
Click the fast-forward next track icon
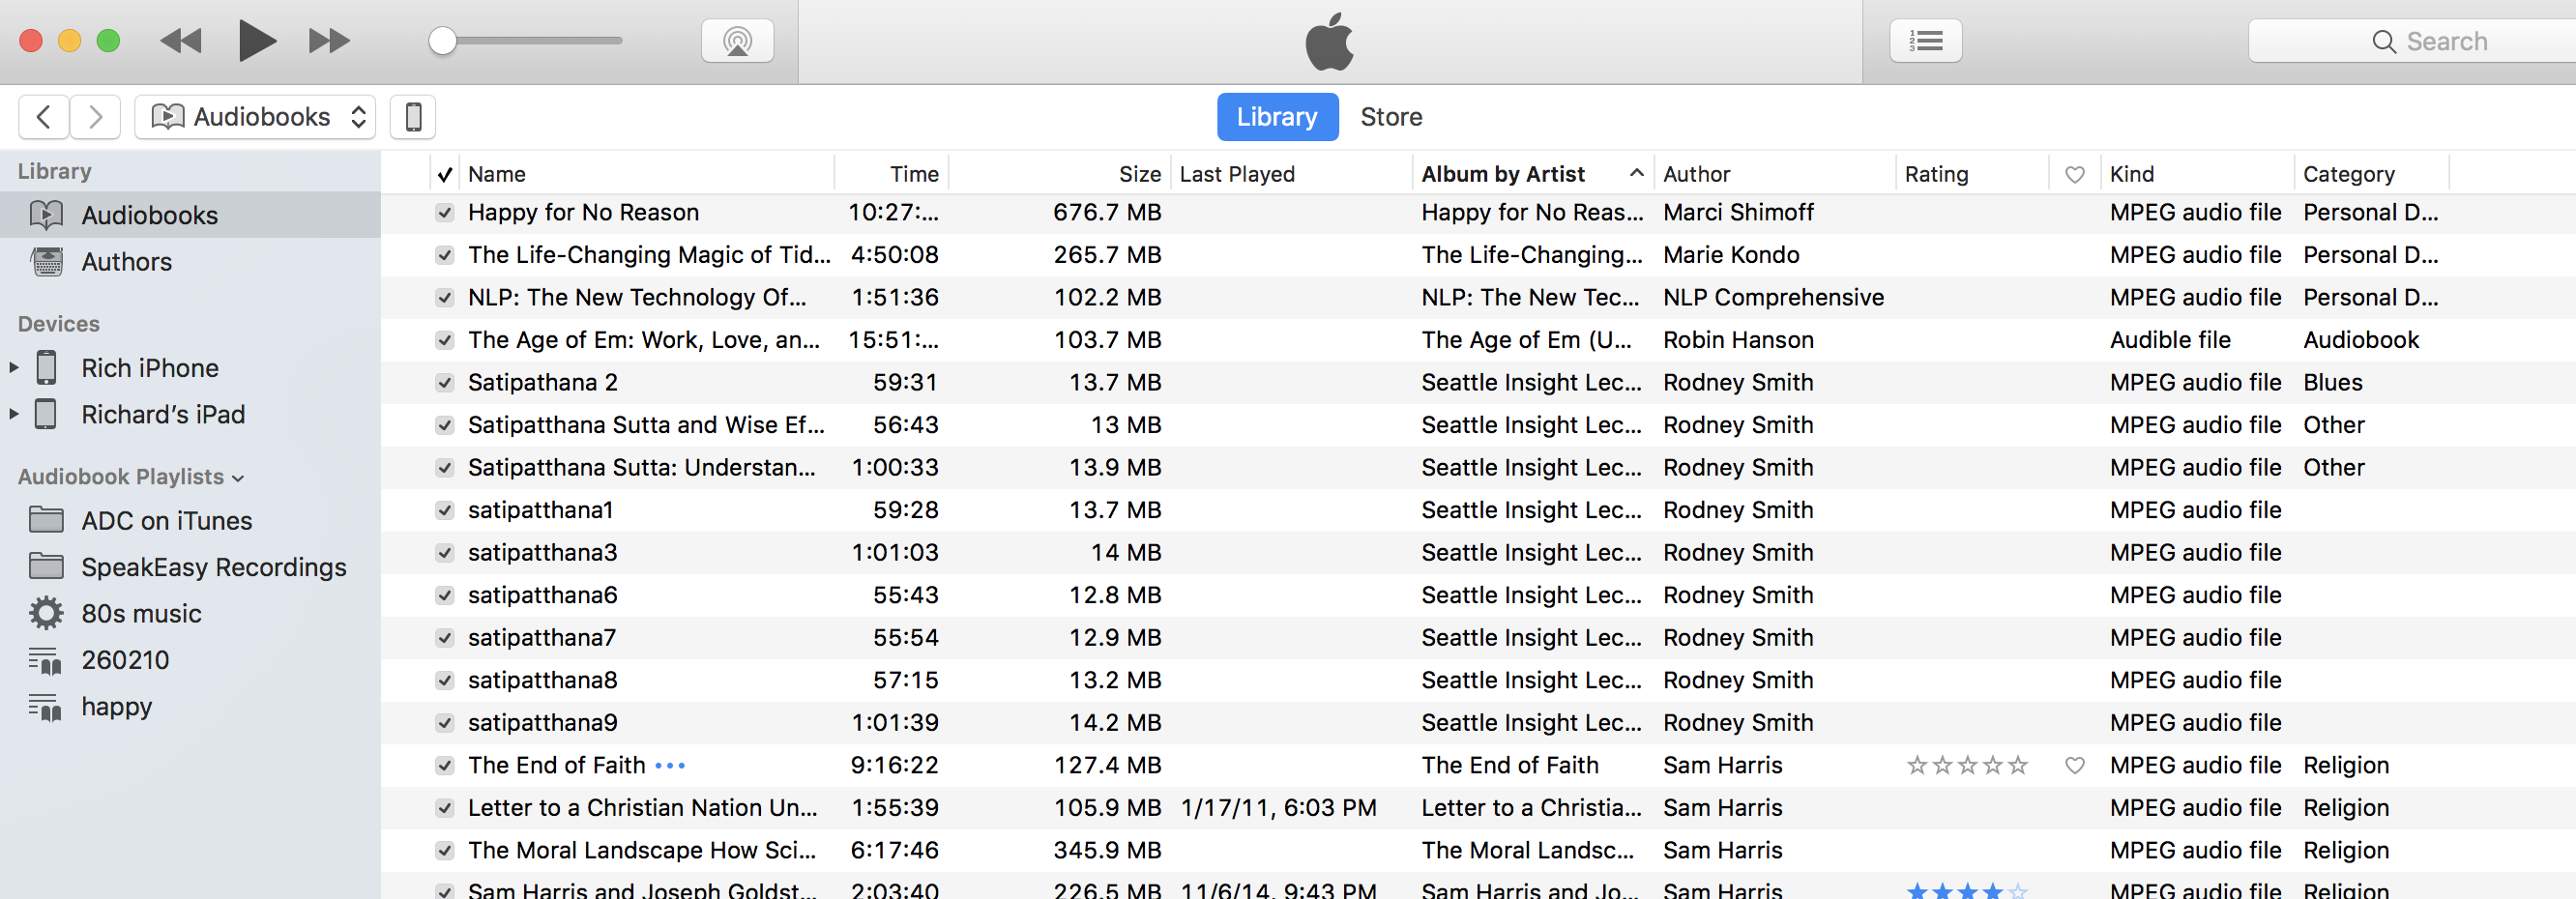pyautogui.click(x=329, y=41)
